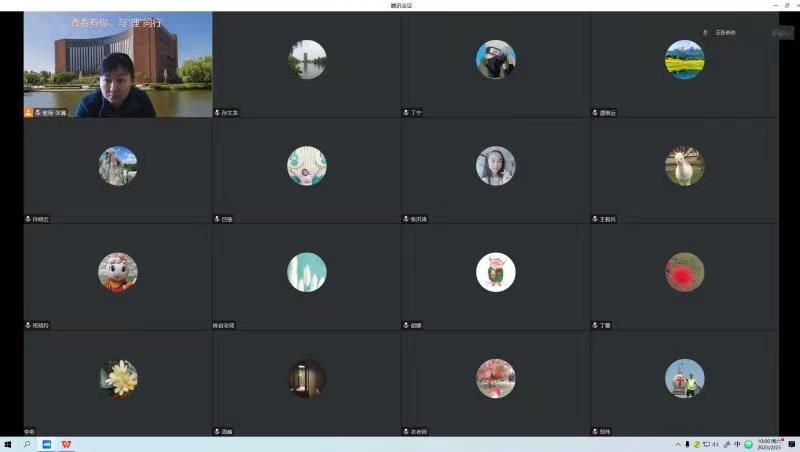Open WPS Office from the taskbar
800x452 pixels.
(x=66, y=444)
